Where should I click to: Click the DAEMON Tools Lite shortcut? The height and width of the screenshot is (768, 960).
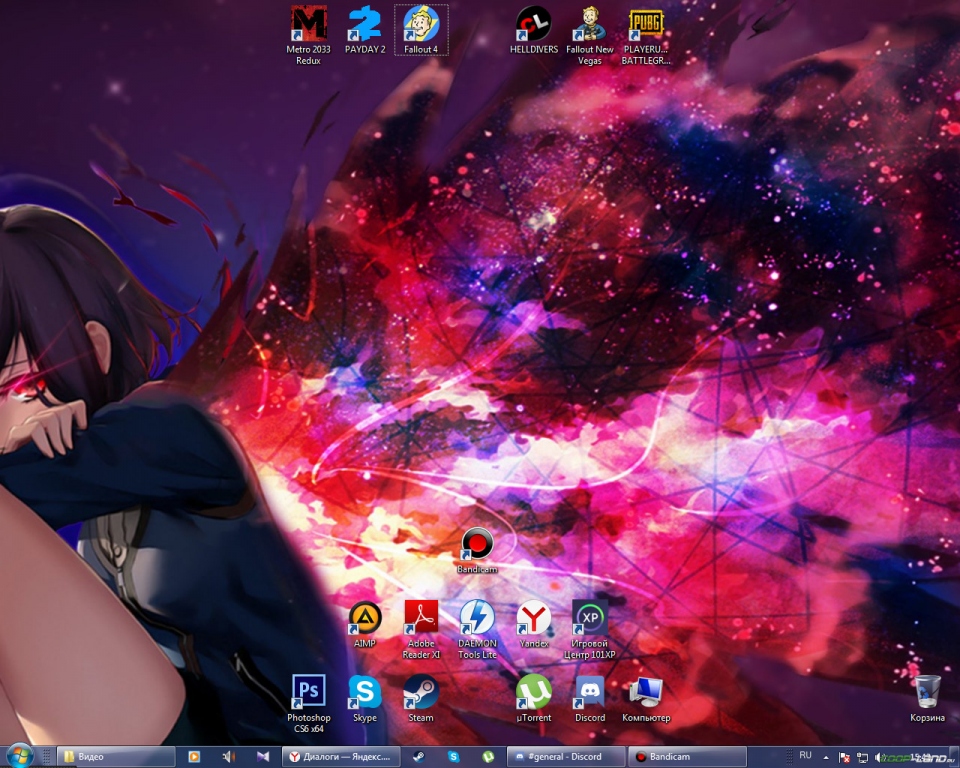pos(477,629)
